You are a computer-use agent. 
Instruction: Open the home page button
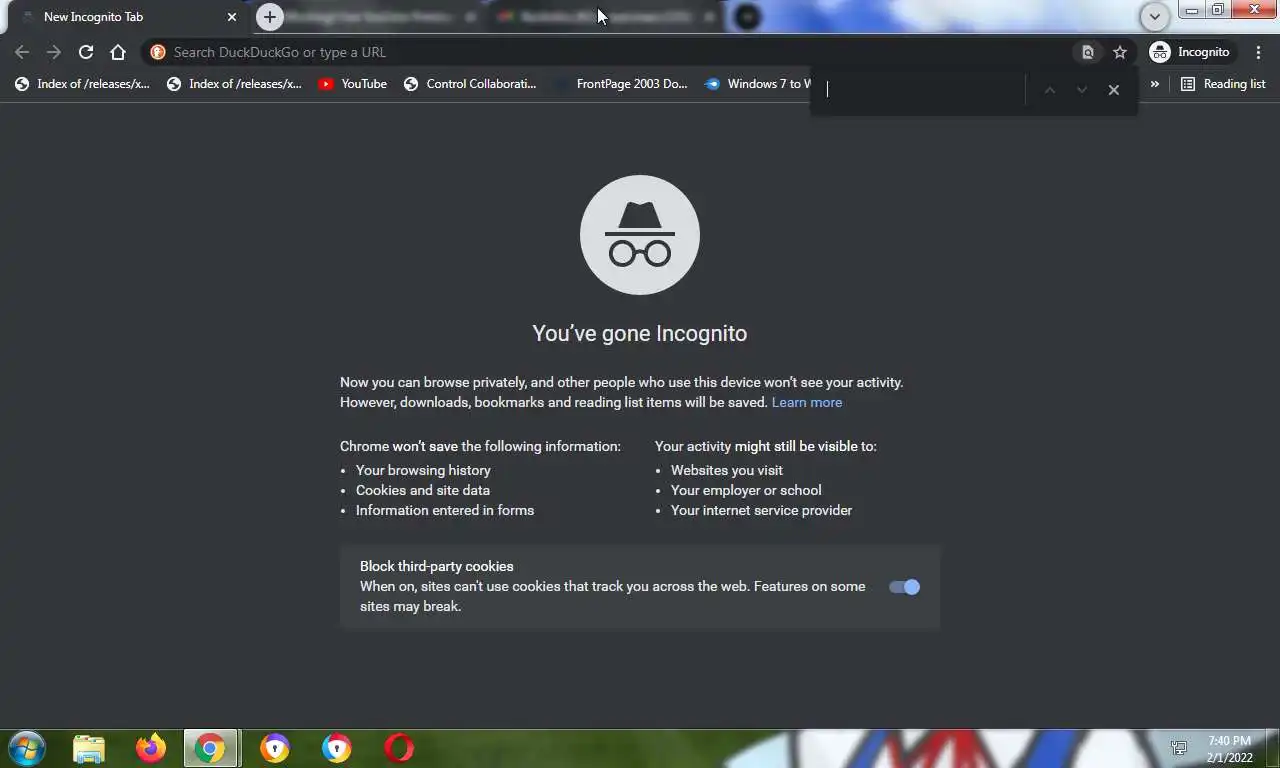tap(118, 52)
